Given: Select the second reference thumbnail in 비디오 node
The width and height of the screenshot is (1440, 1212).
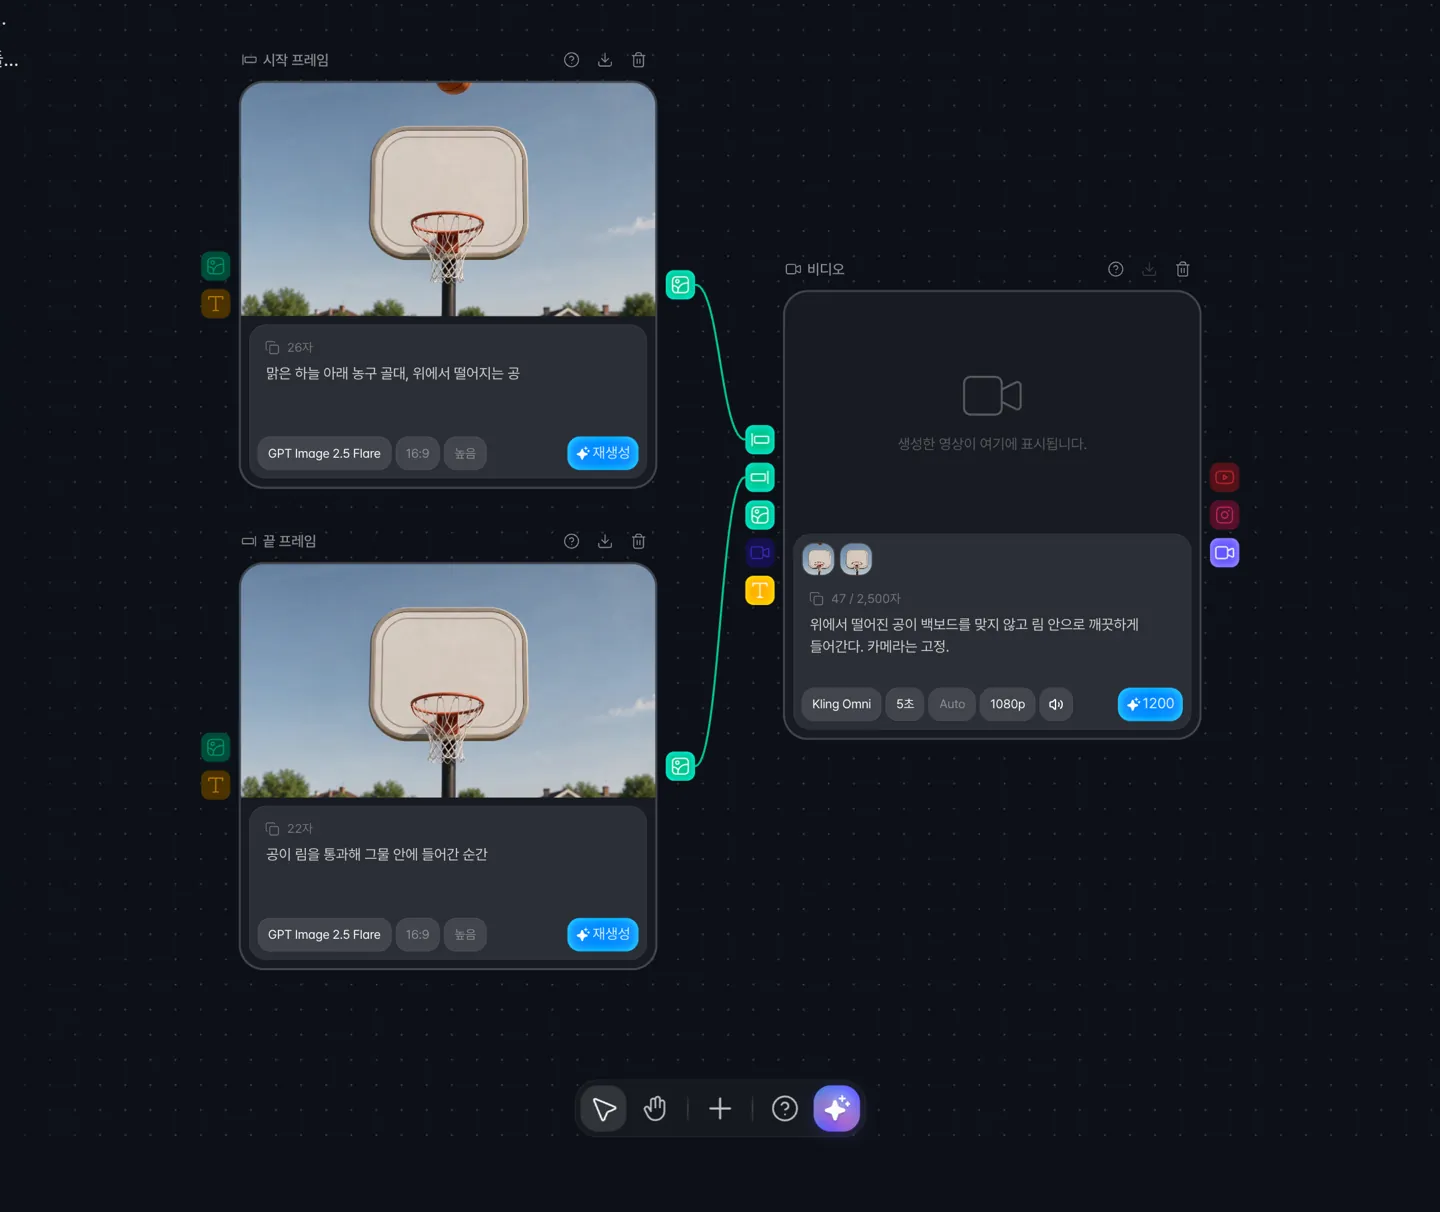Looking at the screenshot, I should point(856,560).
